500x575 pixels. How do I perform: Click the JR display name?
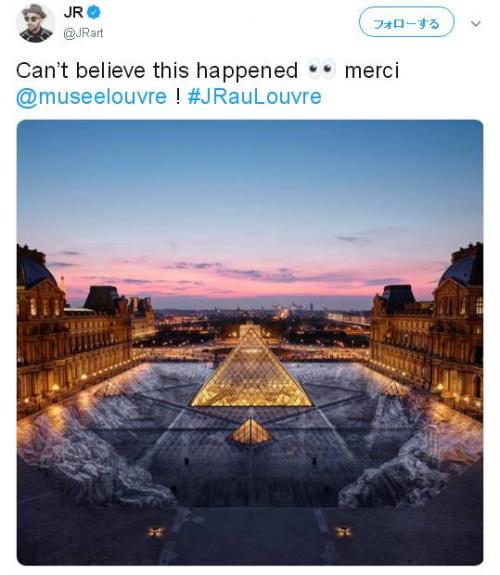coord(73,13)
